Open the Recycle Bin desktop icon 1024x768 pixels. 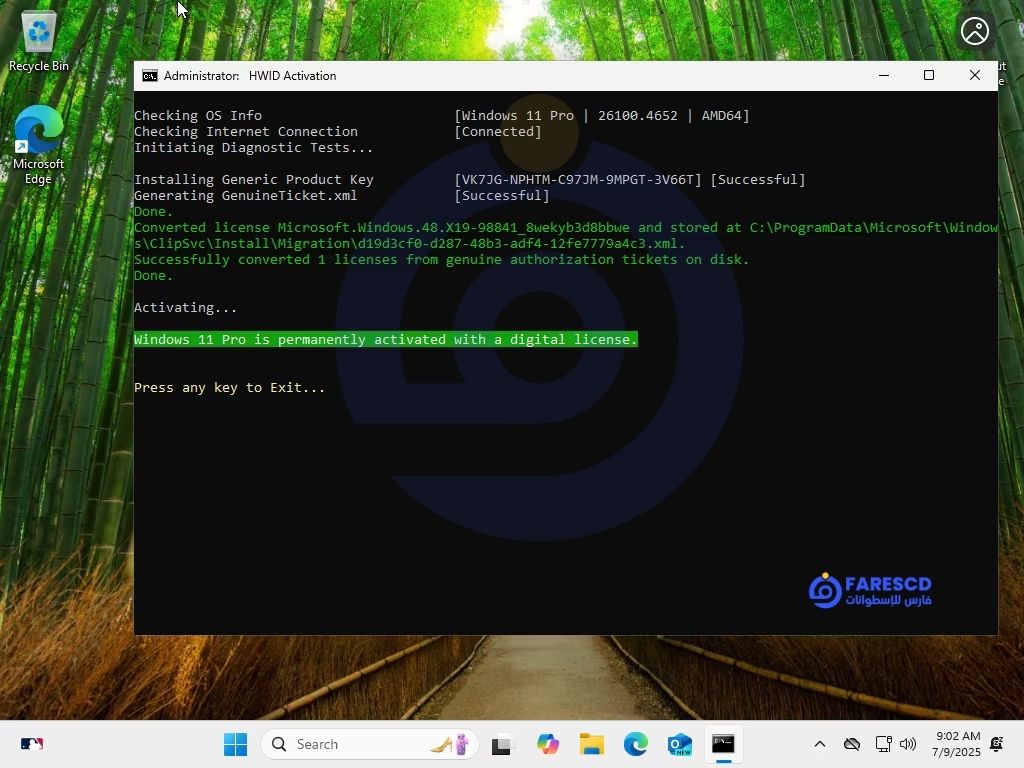[39, 42]
